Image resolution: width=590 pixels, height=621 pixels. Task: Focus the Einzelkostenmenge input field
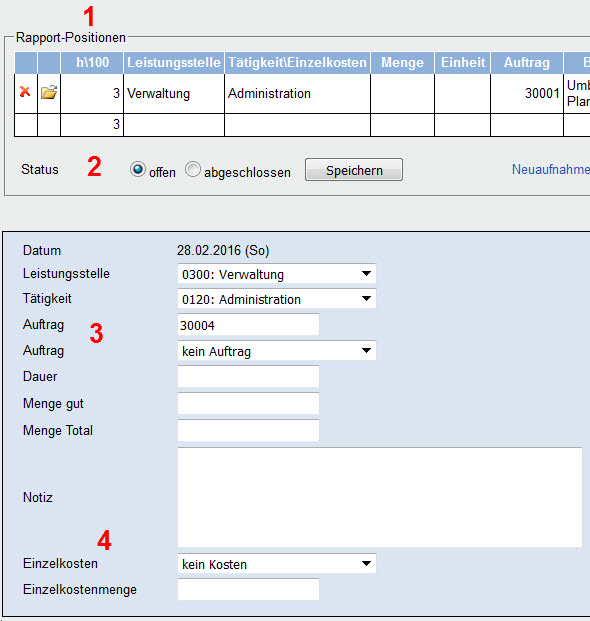tap(248, 589)
